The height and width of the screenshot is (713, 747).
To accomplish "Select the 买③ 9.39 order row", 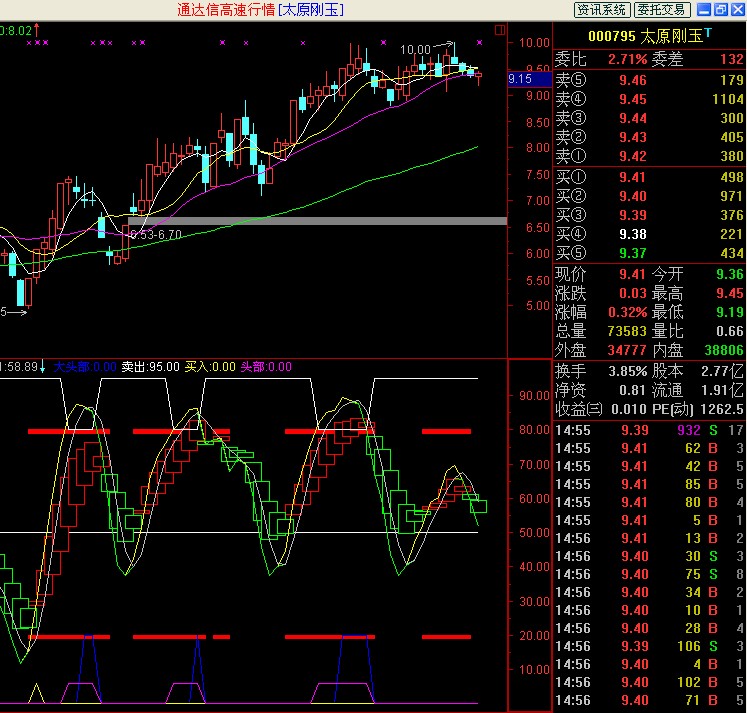I will pos(649,215).
